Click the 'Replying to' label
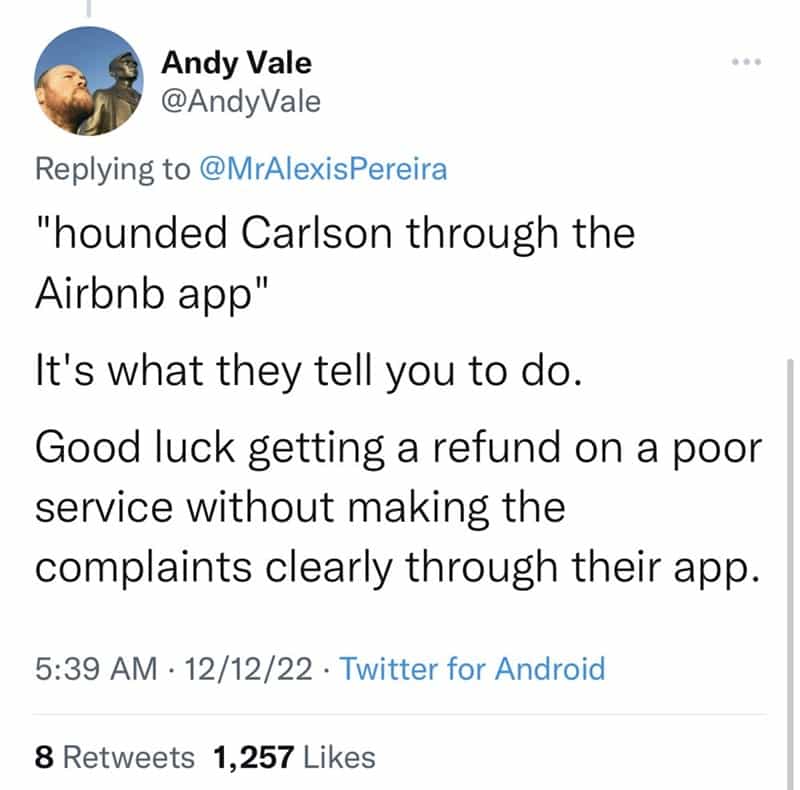800x790 pixels. click(x=112, y=169)
